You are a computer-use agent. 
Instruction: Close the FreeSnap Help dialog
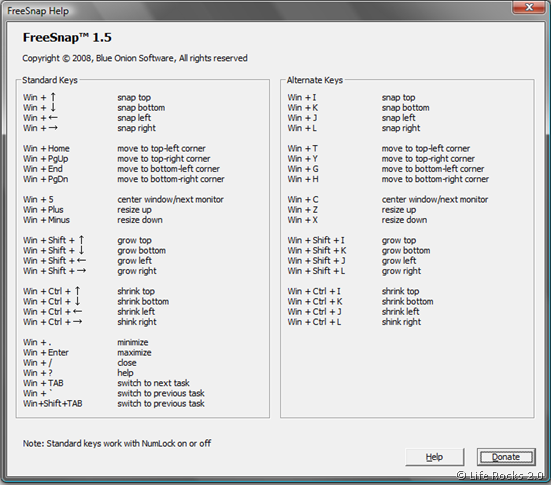pos(529,7)
